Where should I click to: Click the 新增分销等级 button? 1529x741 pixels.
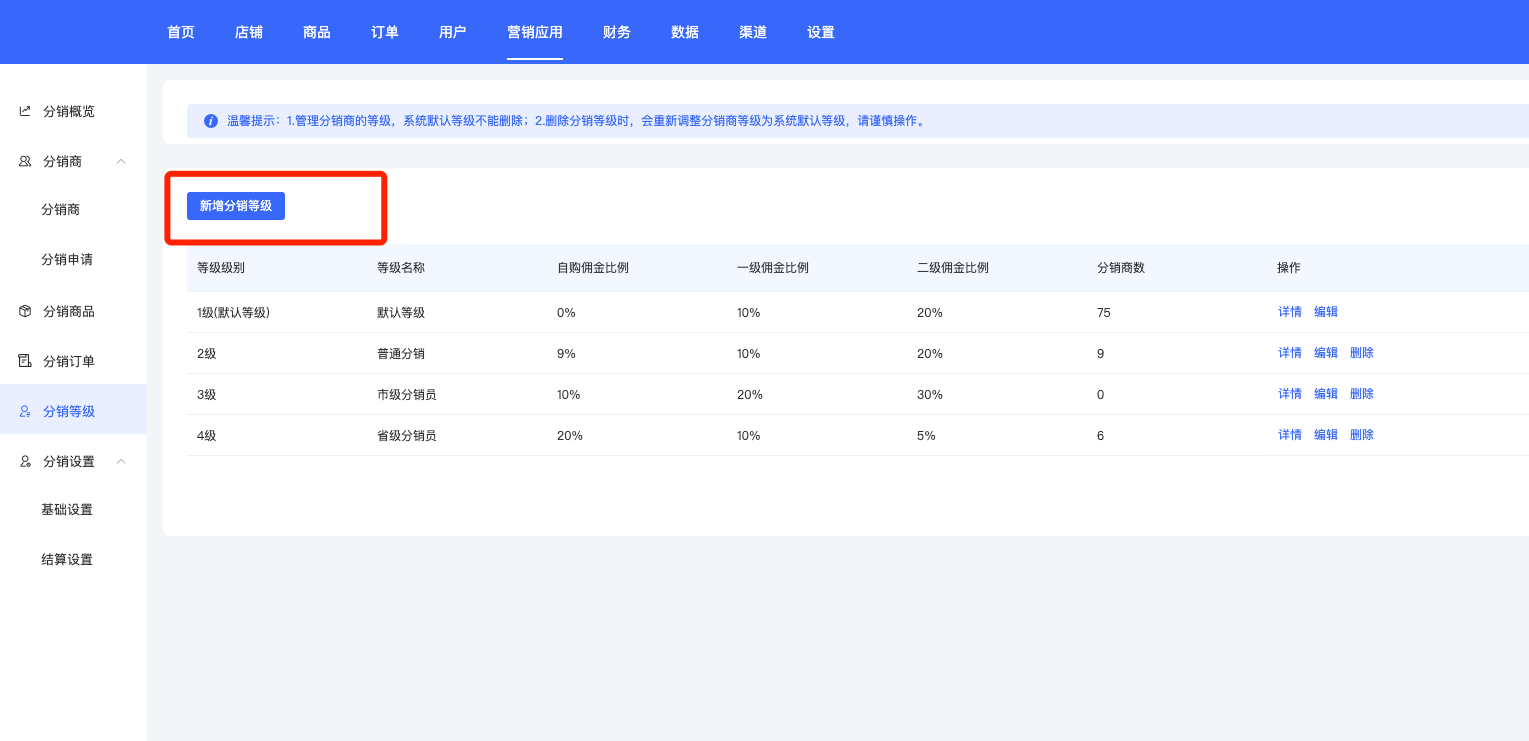pyautogui.click(x=236, y=206)
